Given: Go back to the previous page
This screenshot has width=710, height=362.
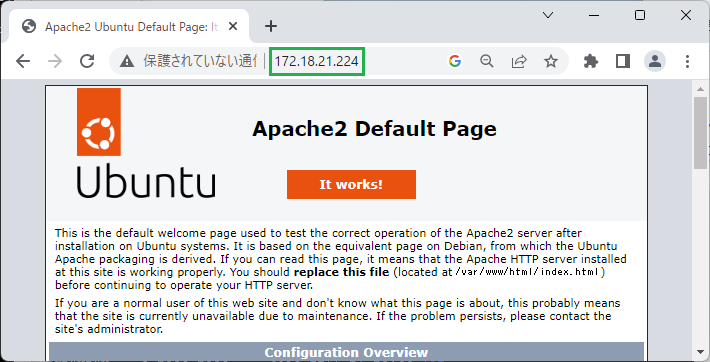Looking at the screenshot, I should [x=23, y=61].
